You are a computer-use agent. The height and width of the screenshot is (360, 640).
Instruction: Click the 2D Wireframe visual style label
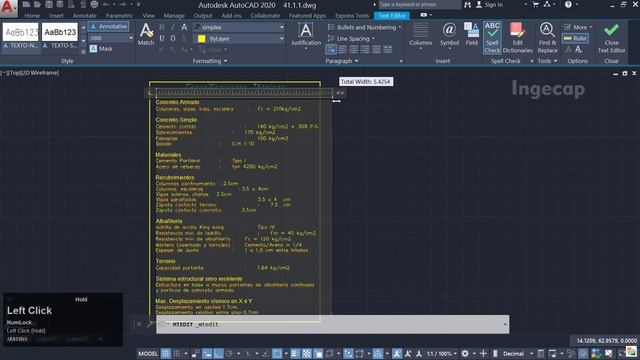tap(40, 73)
